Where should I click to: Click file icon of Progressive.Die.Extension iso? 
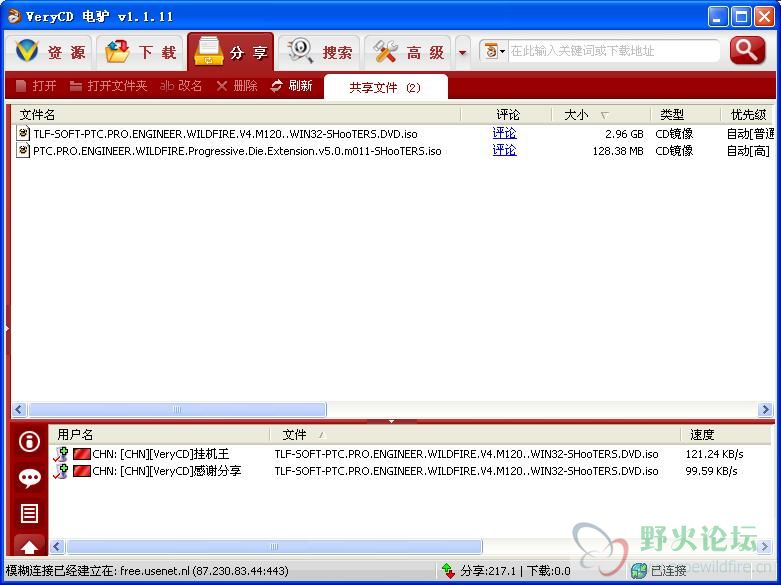click(x=23, y=150)
